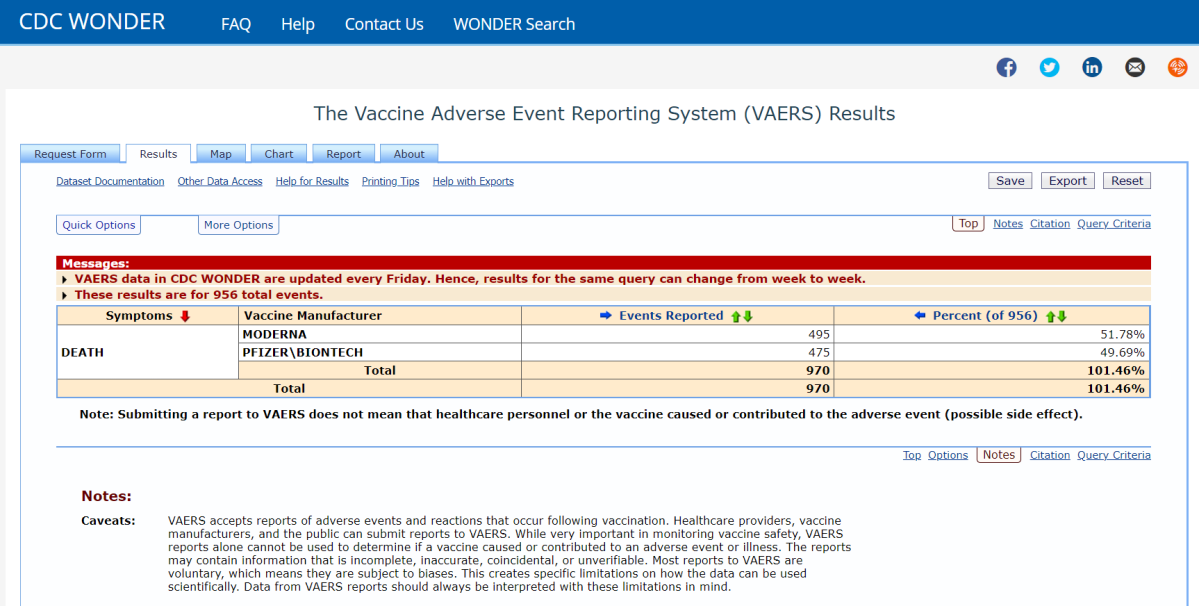
Task: Click green sort arrows beside Percent (of 956)
Action: coord(1056,316)
